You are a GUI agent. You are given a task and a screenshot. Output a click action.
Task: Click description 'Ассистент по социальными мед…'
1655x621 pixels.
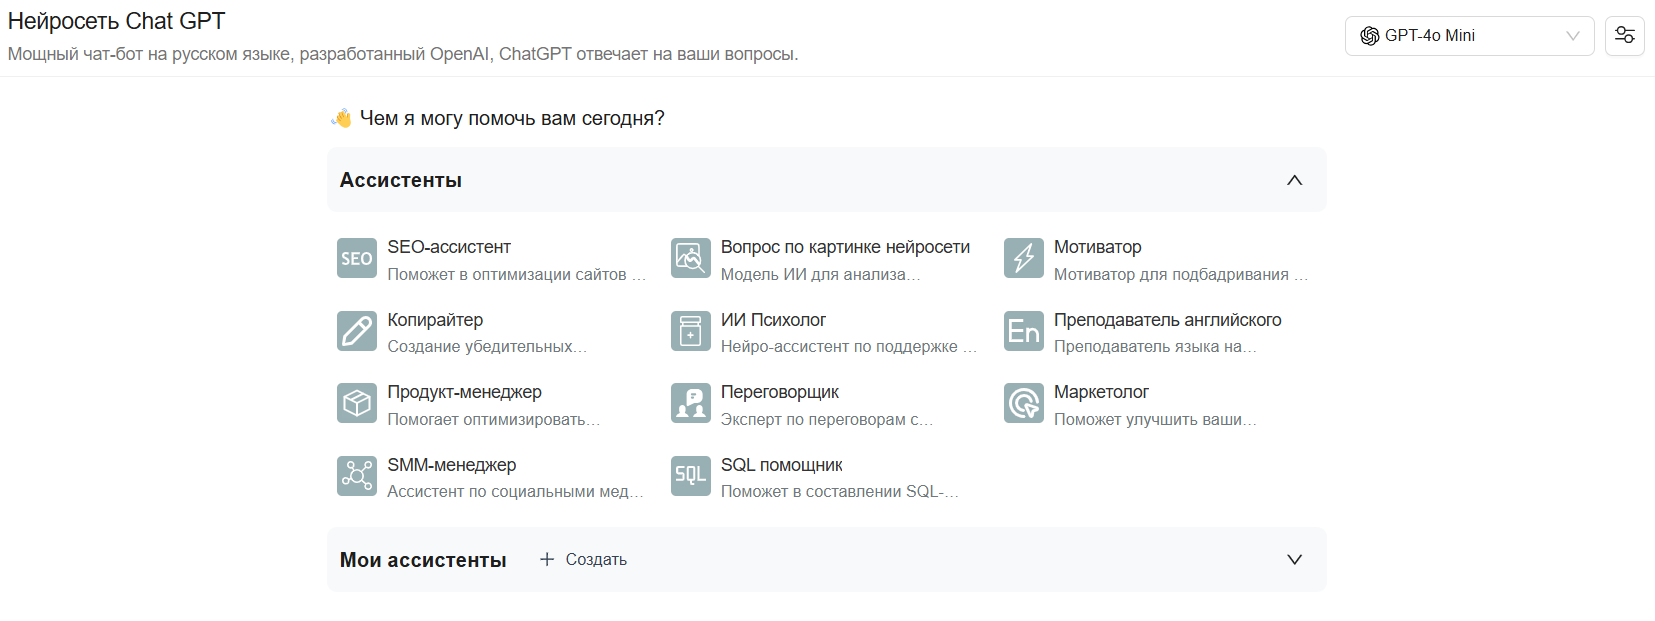click(x=515, y=491)
